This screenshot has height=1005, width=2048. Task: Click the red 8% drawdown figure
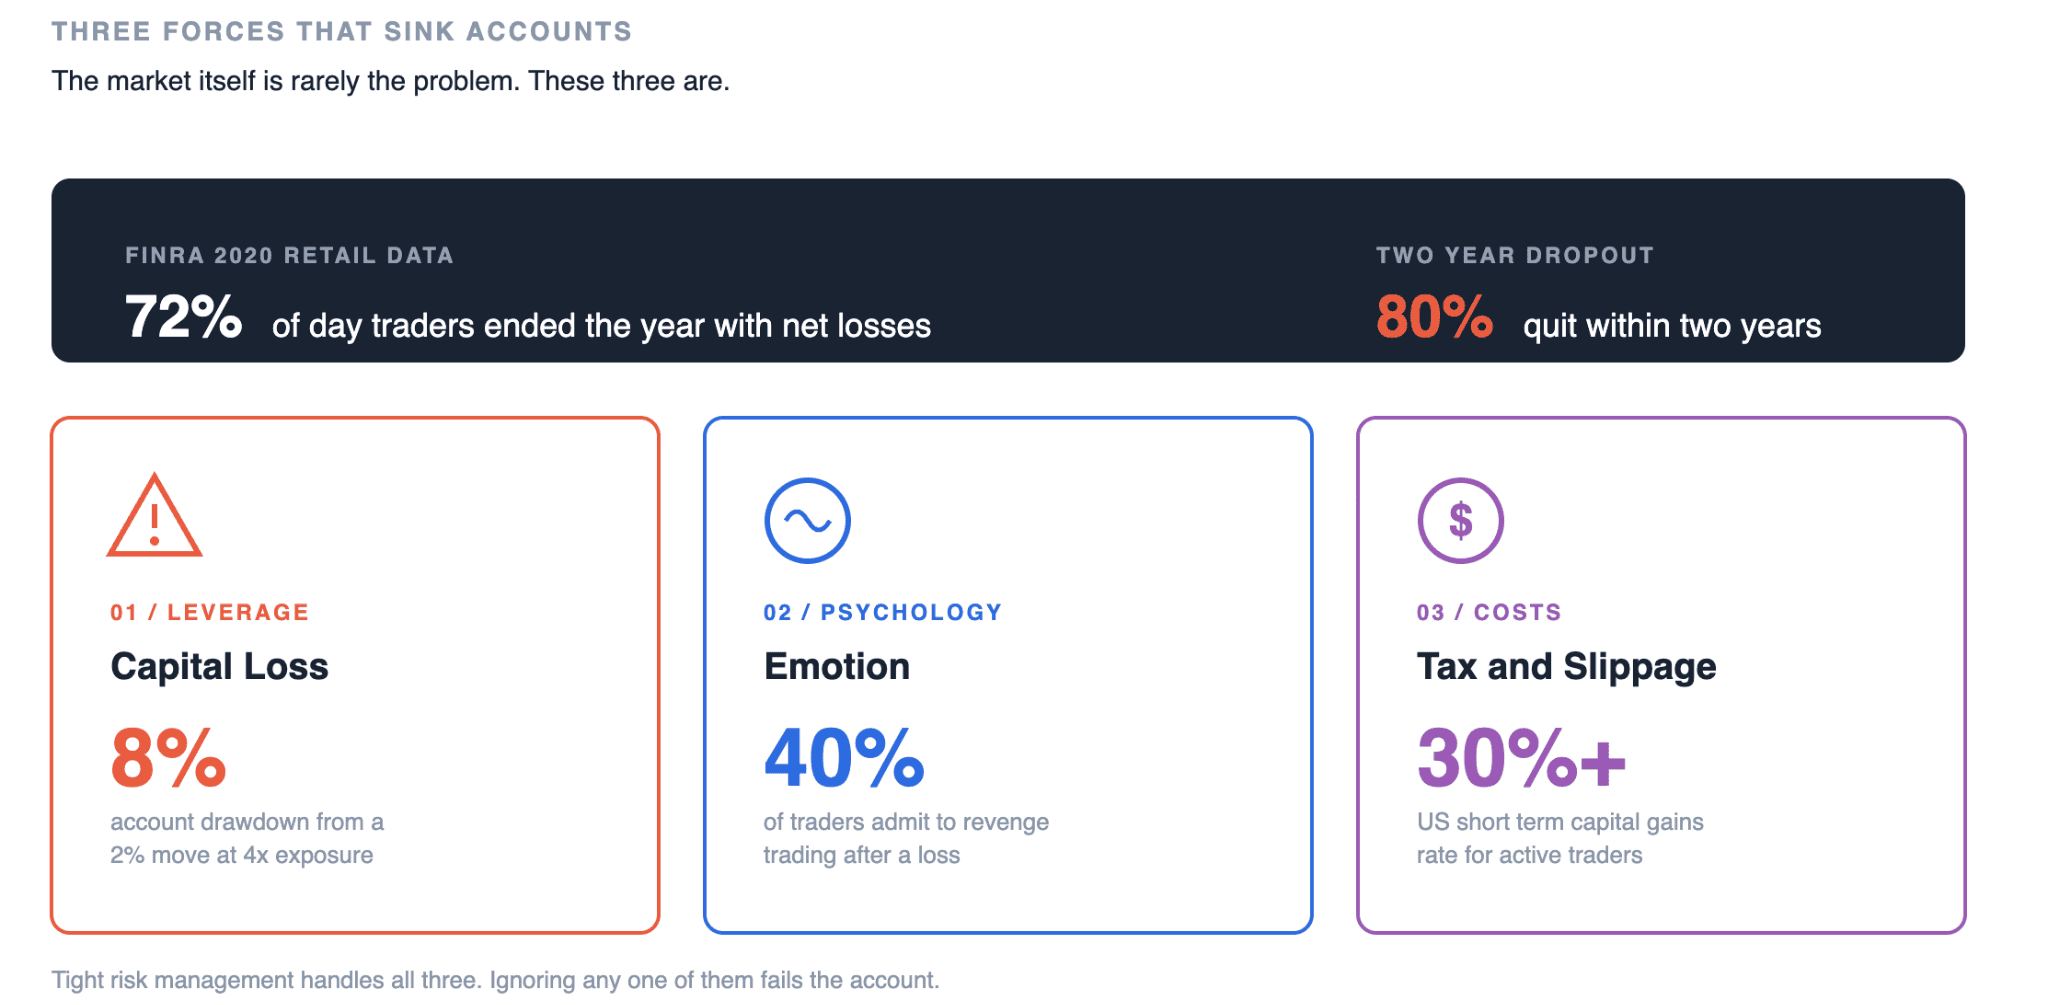point(168,758)
